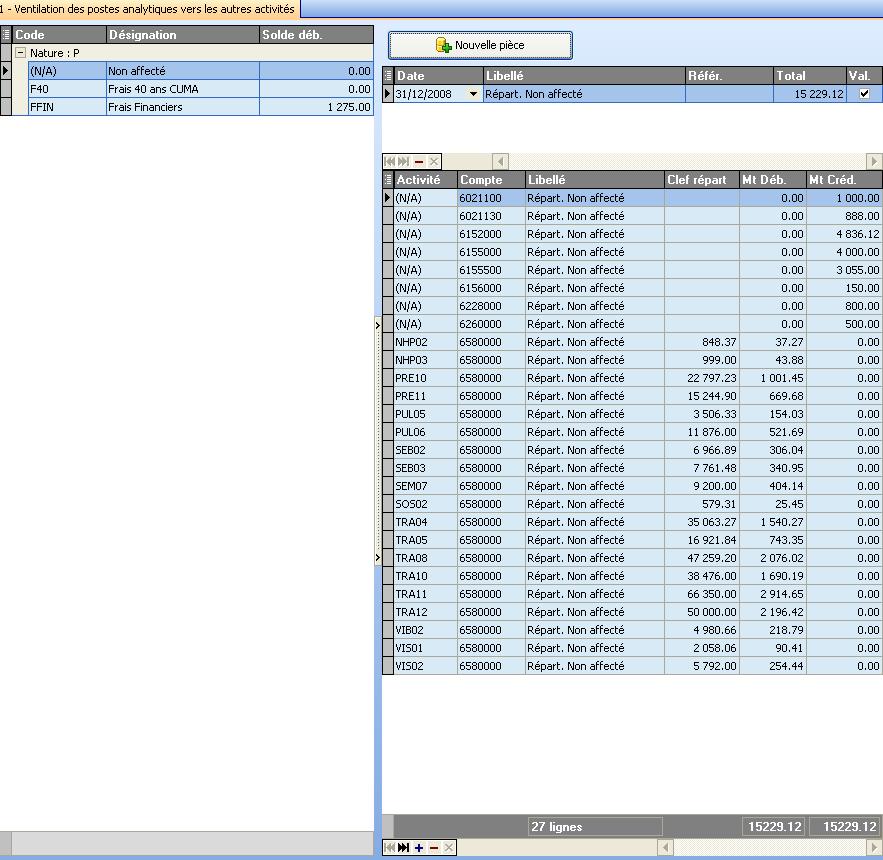Delete line using bottom minus icon

click(434, 848)
